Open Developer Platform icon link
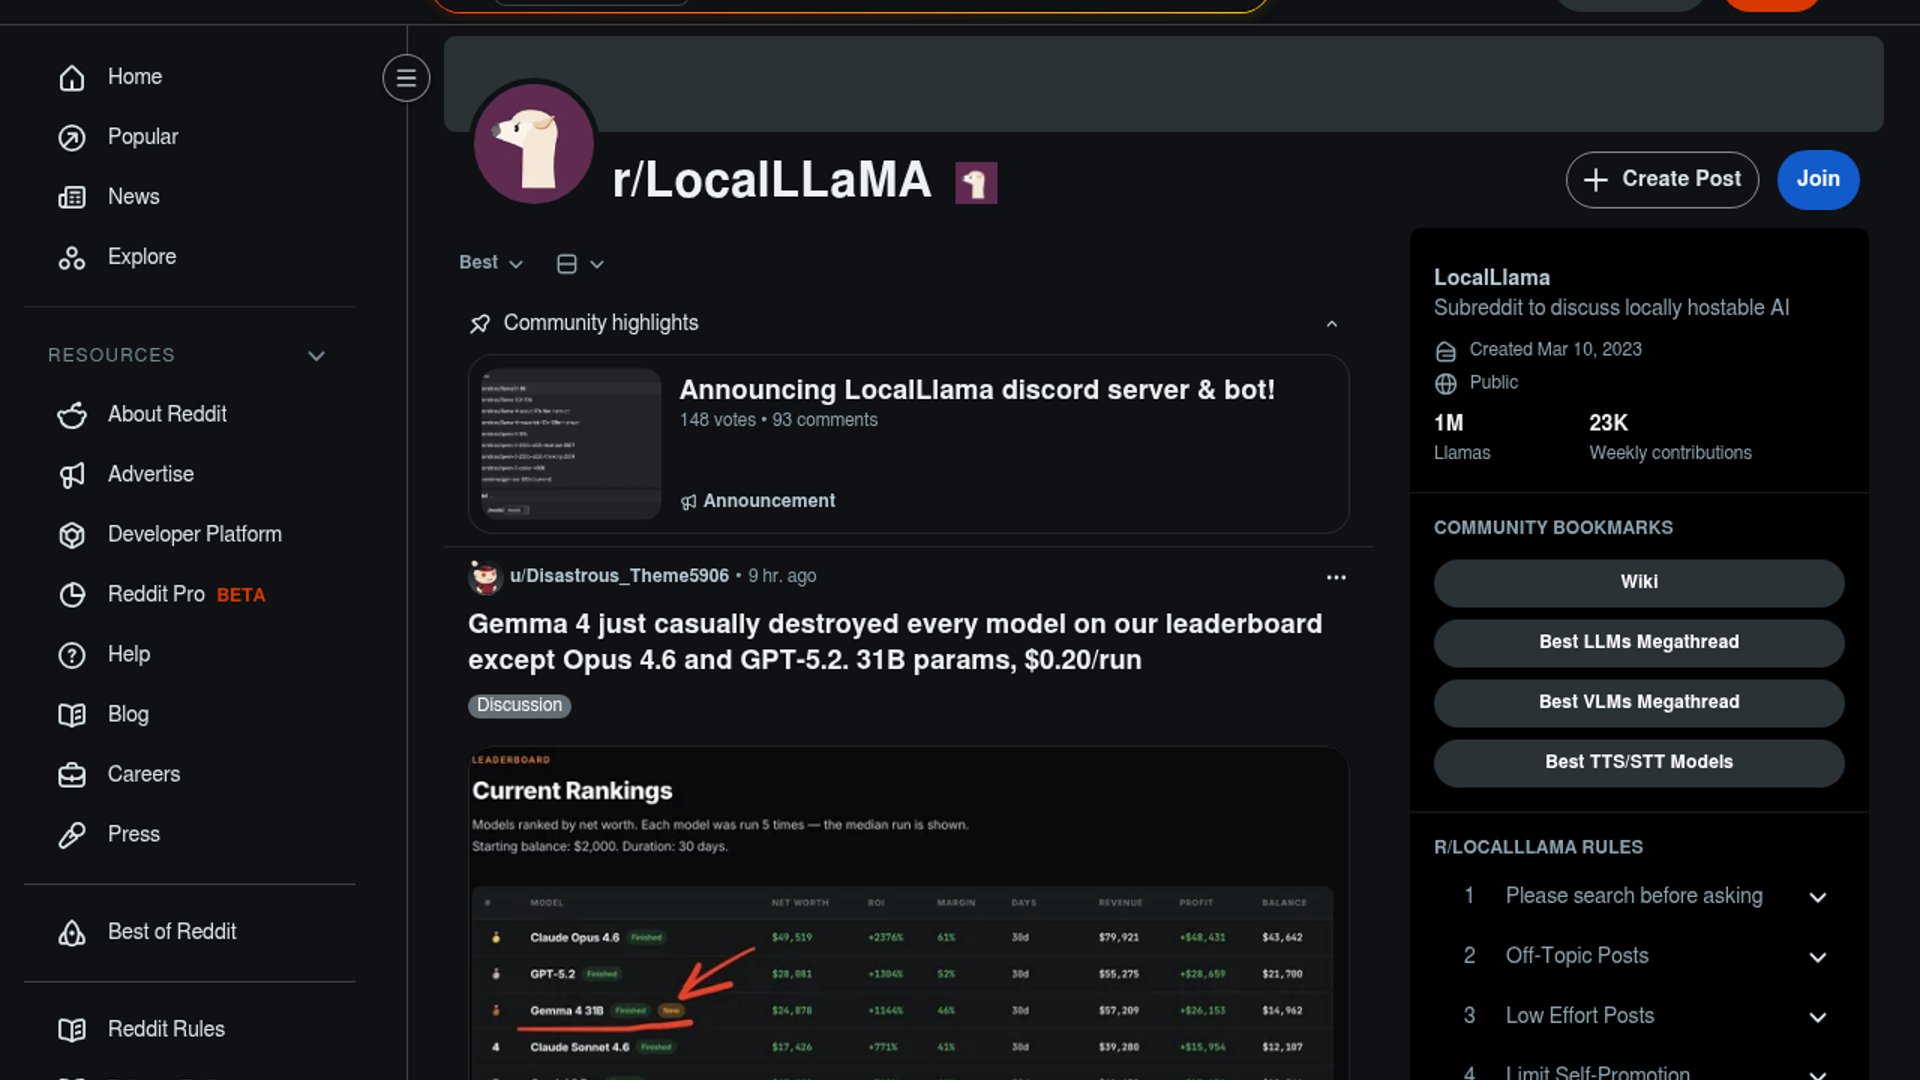The height and width of the screenshot is (1080, 1920). [x=72, y=535]
